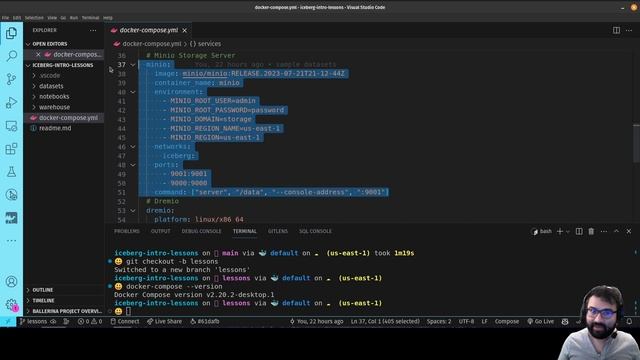Show additional activity bar views ellipsis
640x360 pixels.
[11, 241]
